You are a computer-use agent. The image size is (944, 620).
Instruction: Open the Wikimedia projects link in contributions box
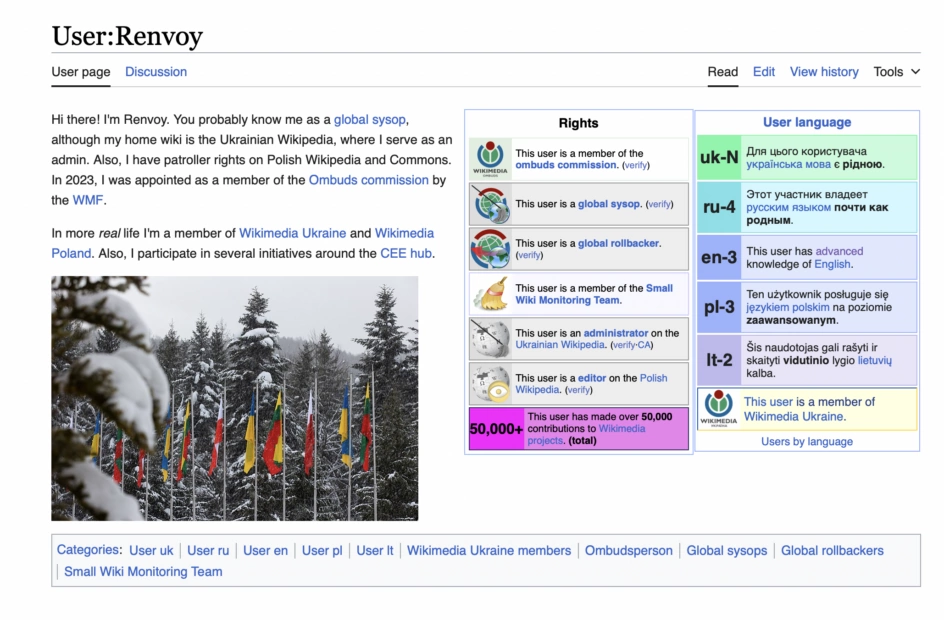tap(586, 435)
